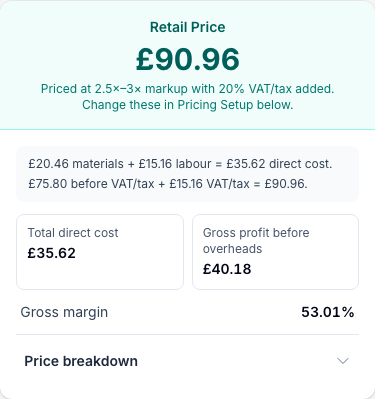Open the Price breakdown section heading
375x399 pixels.
tap(81, 361)
